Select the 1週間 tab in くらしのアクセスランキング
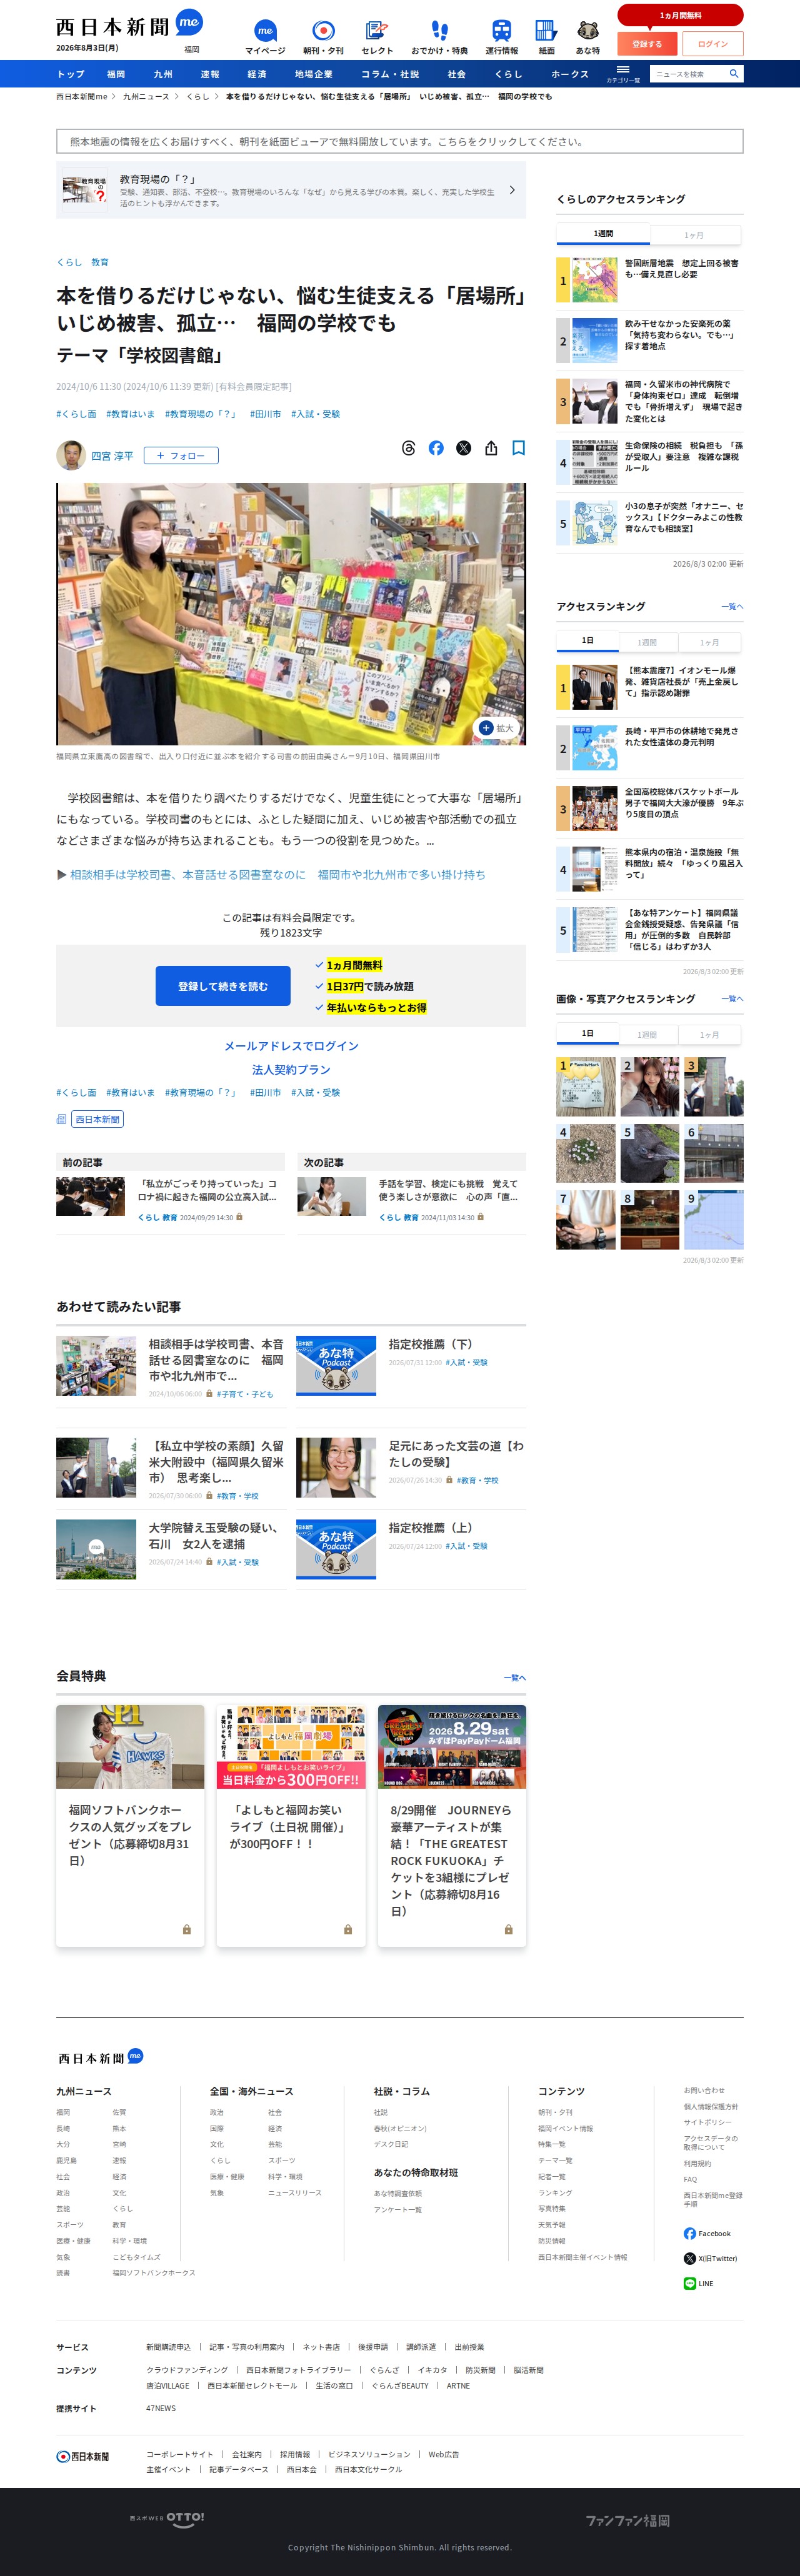 pyautogui.click(x=603, y=234)
